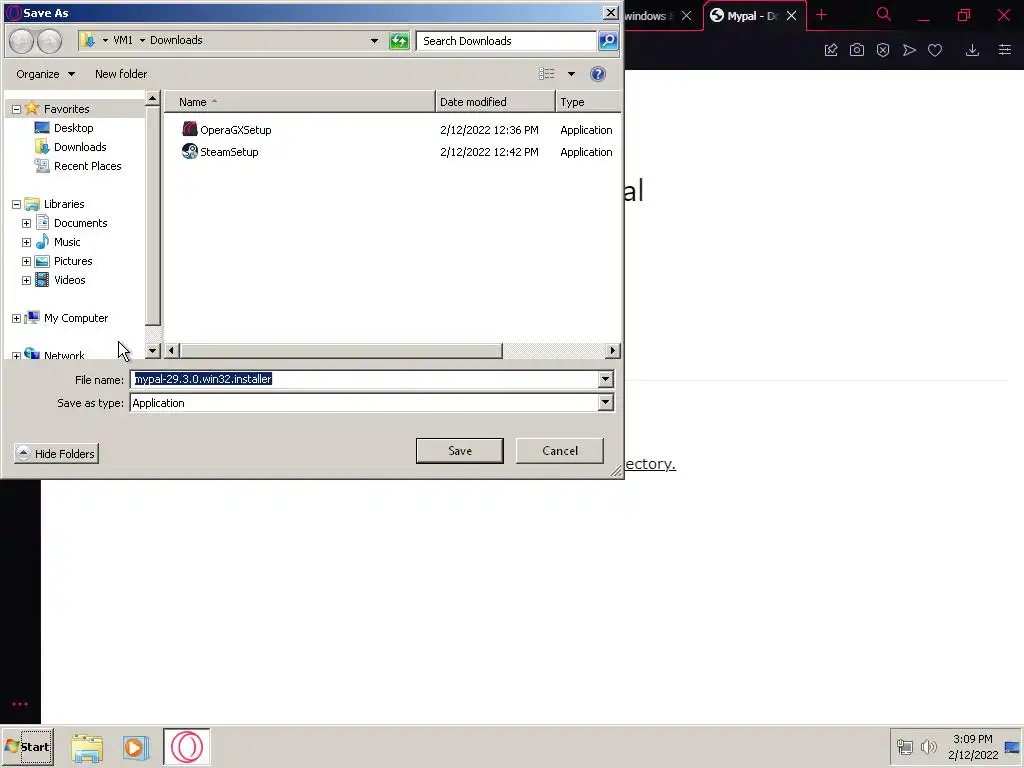
Task: Expand the Pictures library node
Action: click(26, 261)
